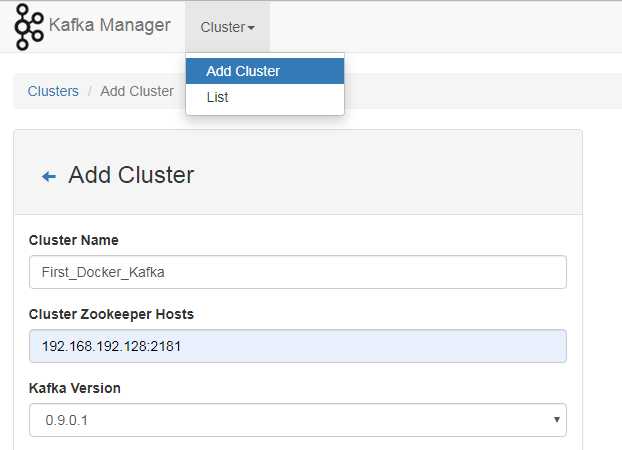Screen dimensions: 622x450
Task: Click Add Cluster breadcrumb text
Action: (x=137, y=91)
